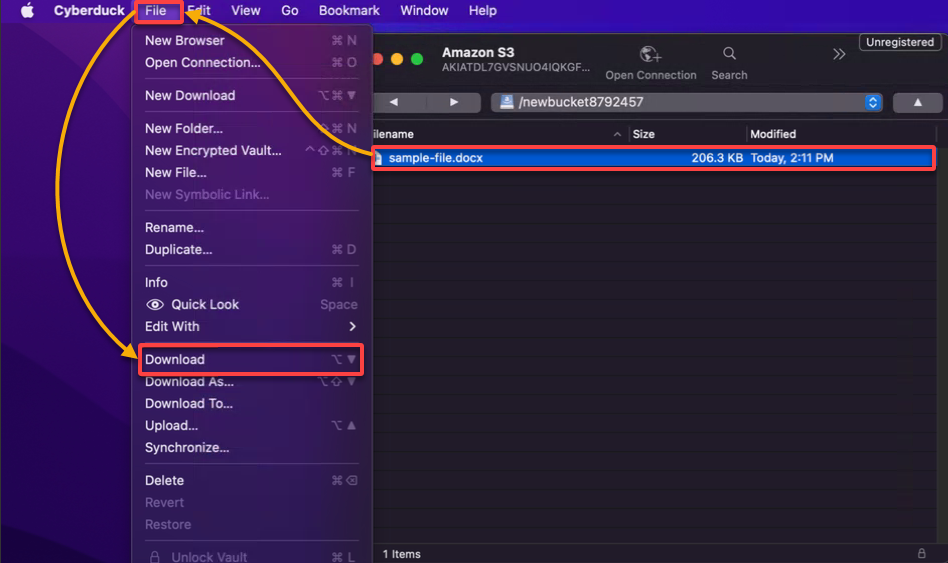Click the Quick Look eye icon
The width and height of the screenshot is (948, 563).
pos(155,305)
